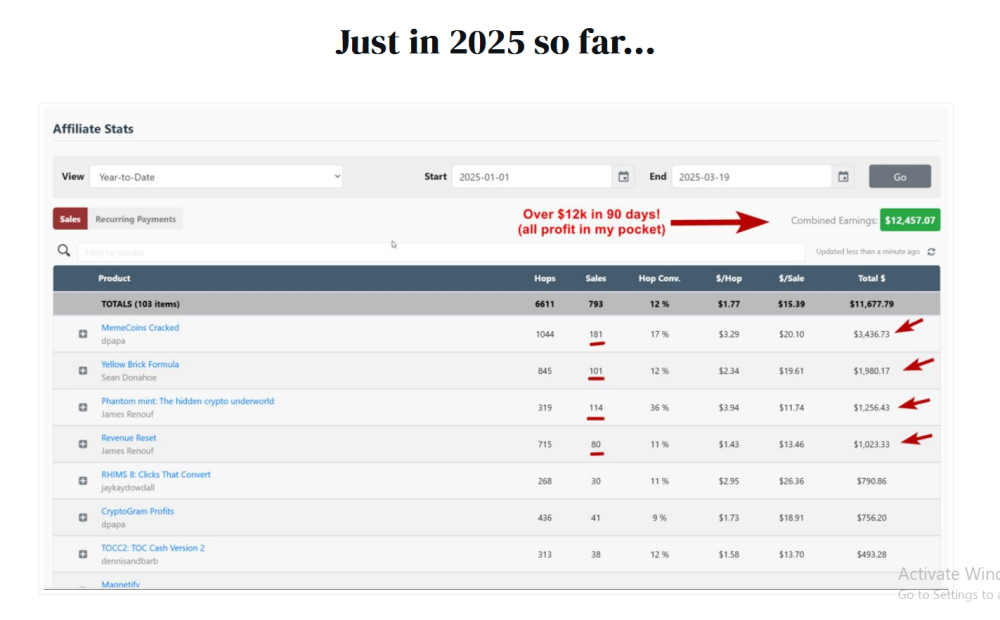1000x620 pixels.
Task: Click the dennisandbarb vendor name
Action: [x=129, y=561]
